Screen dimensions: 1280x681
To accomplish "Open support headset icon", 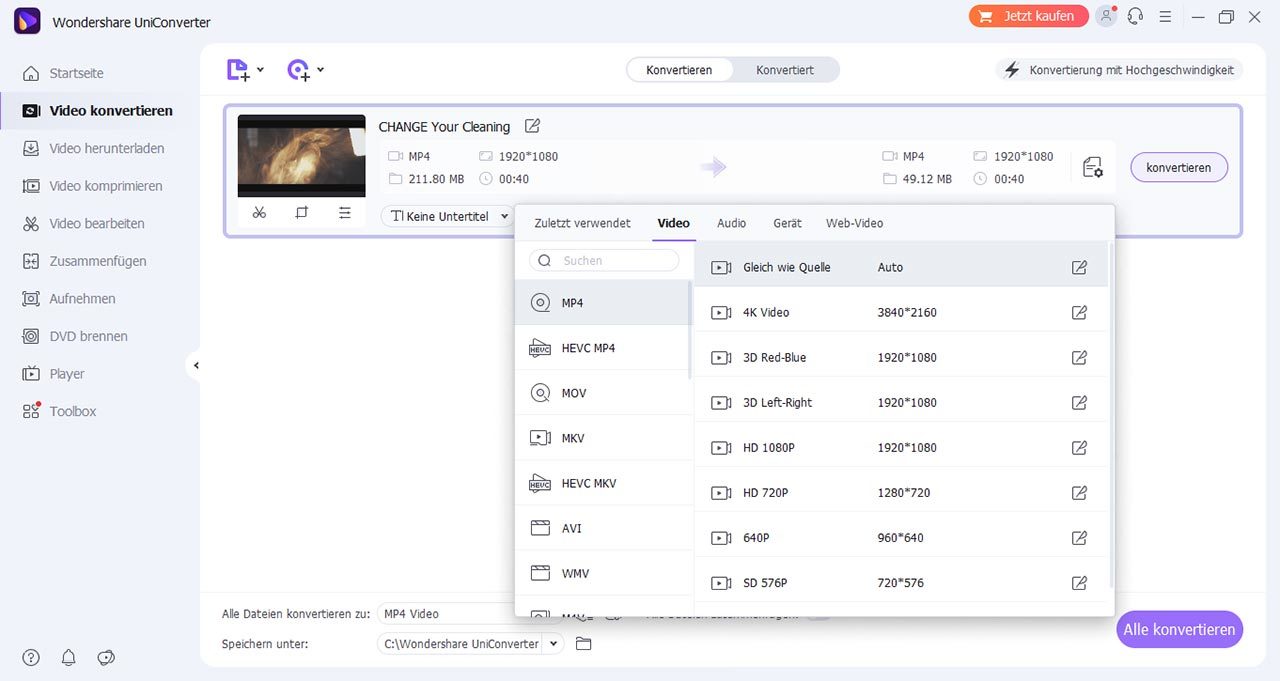I will point(1135,16).
